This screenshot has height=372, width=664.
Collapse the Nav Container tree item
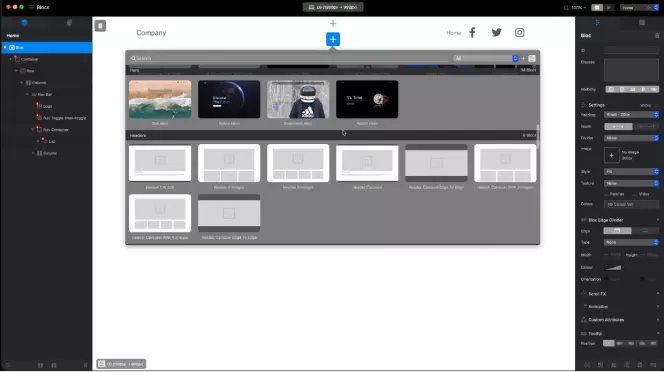point(33,130)
